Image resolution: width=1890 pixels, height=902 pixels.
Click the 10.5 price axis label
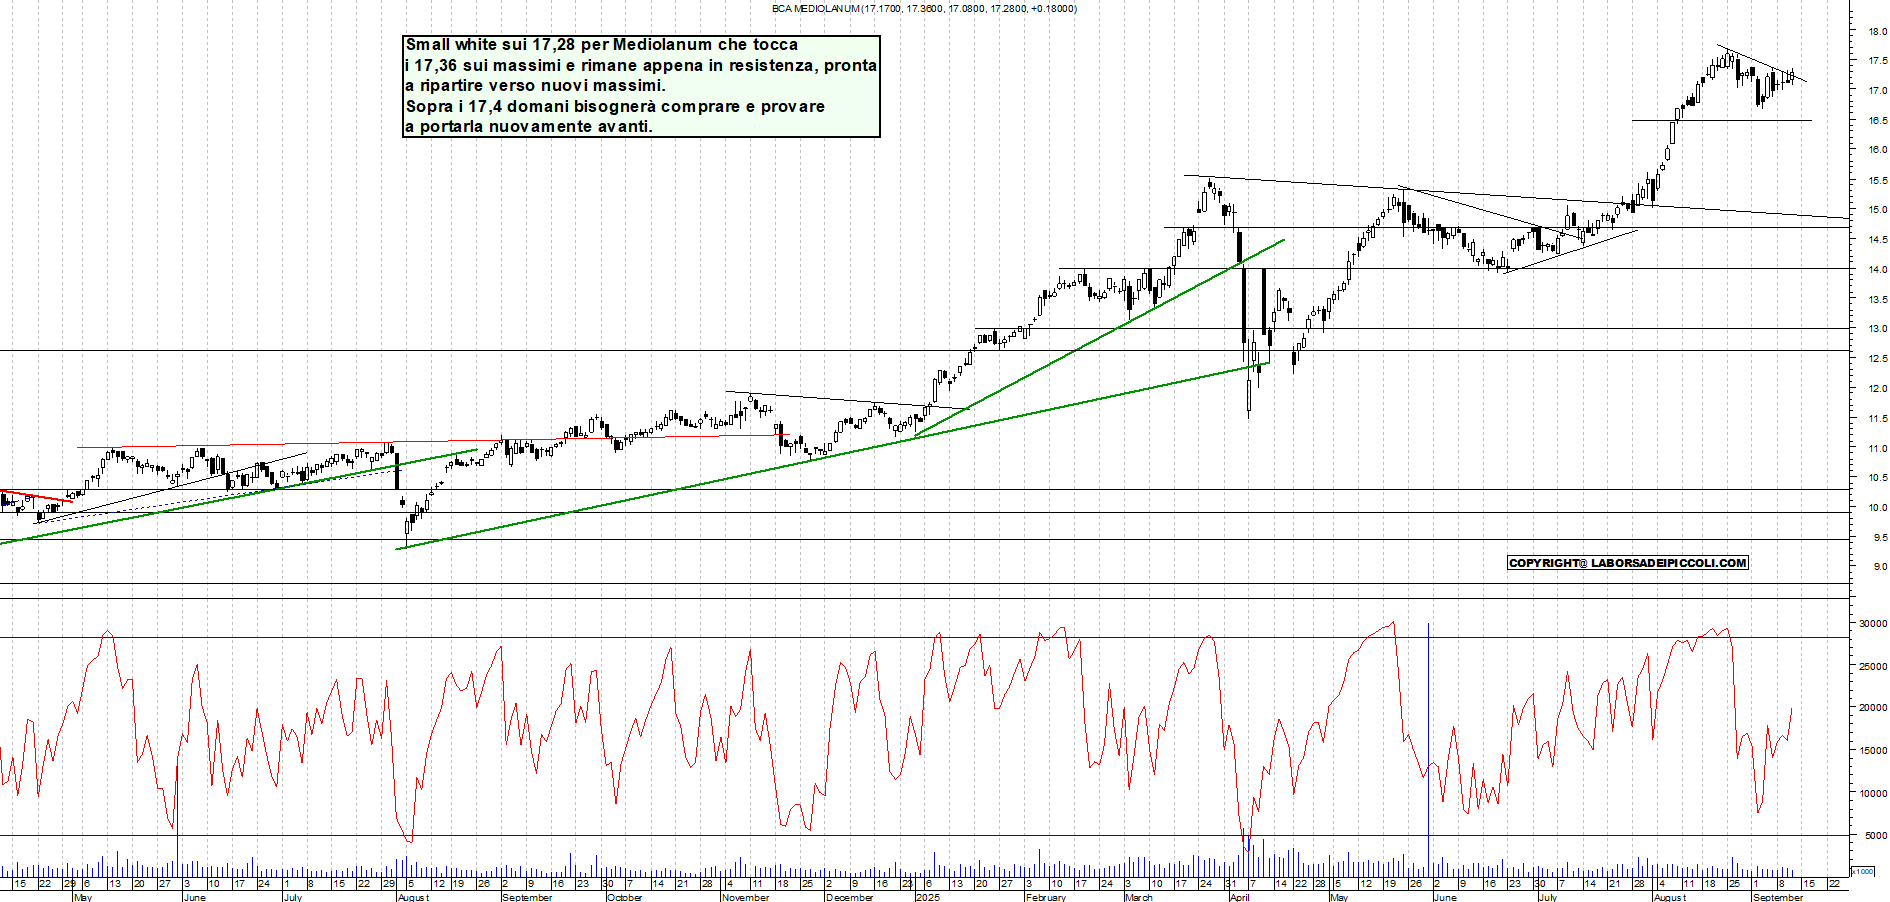coord(1877,478)
